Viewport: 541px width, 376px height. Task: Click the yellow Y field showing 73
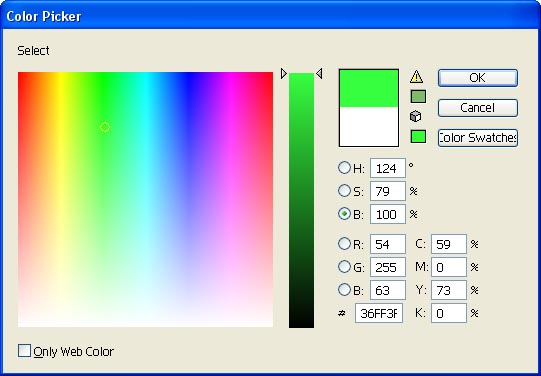(449, 290)
